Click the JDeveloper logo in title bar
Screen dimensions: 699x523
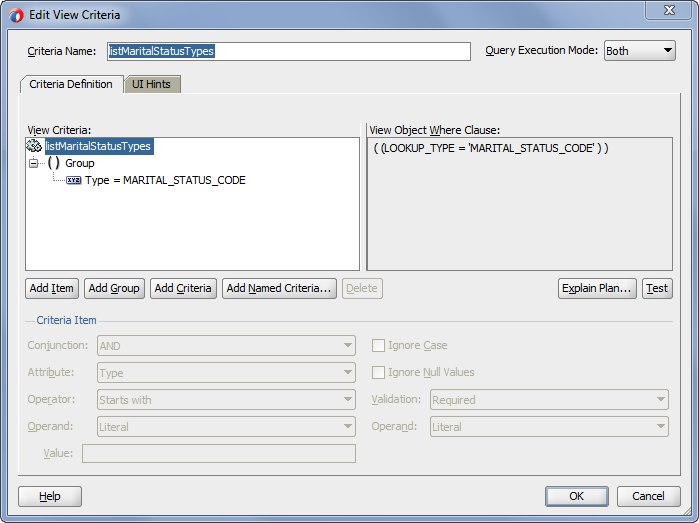[16, 16]
